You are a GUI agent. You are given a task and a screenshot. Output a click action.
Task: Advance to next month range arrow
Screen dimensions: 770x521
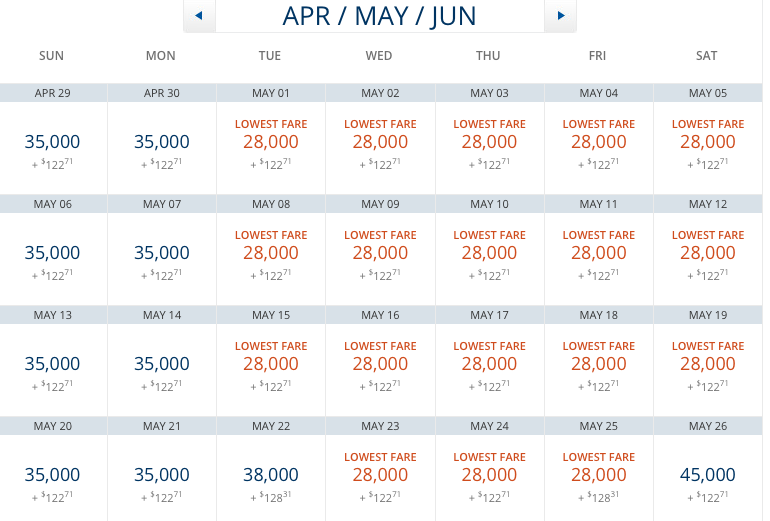pos(561,16)
